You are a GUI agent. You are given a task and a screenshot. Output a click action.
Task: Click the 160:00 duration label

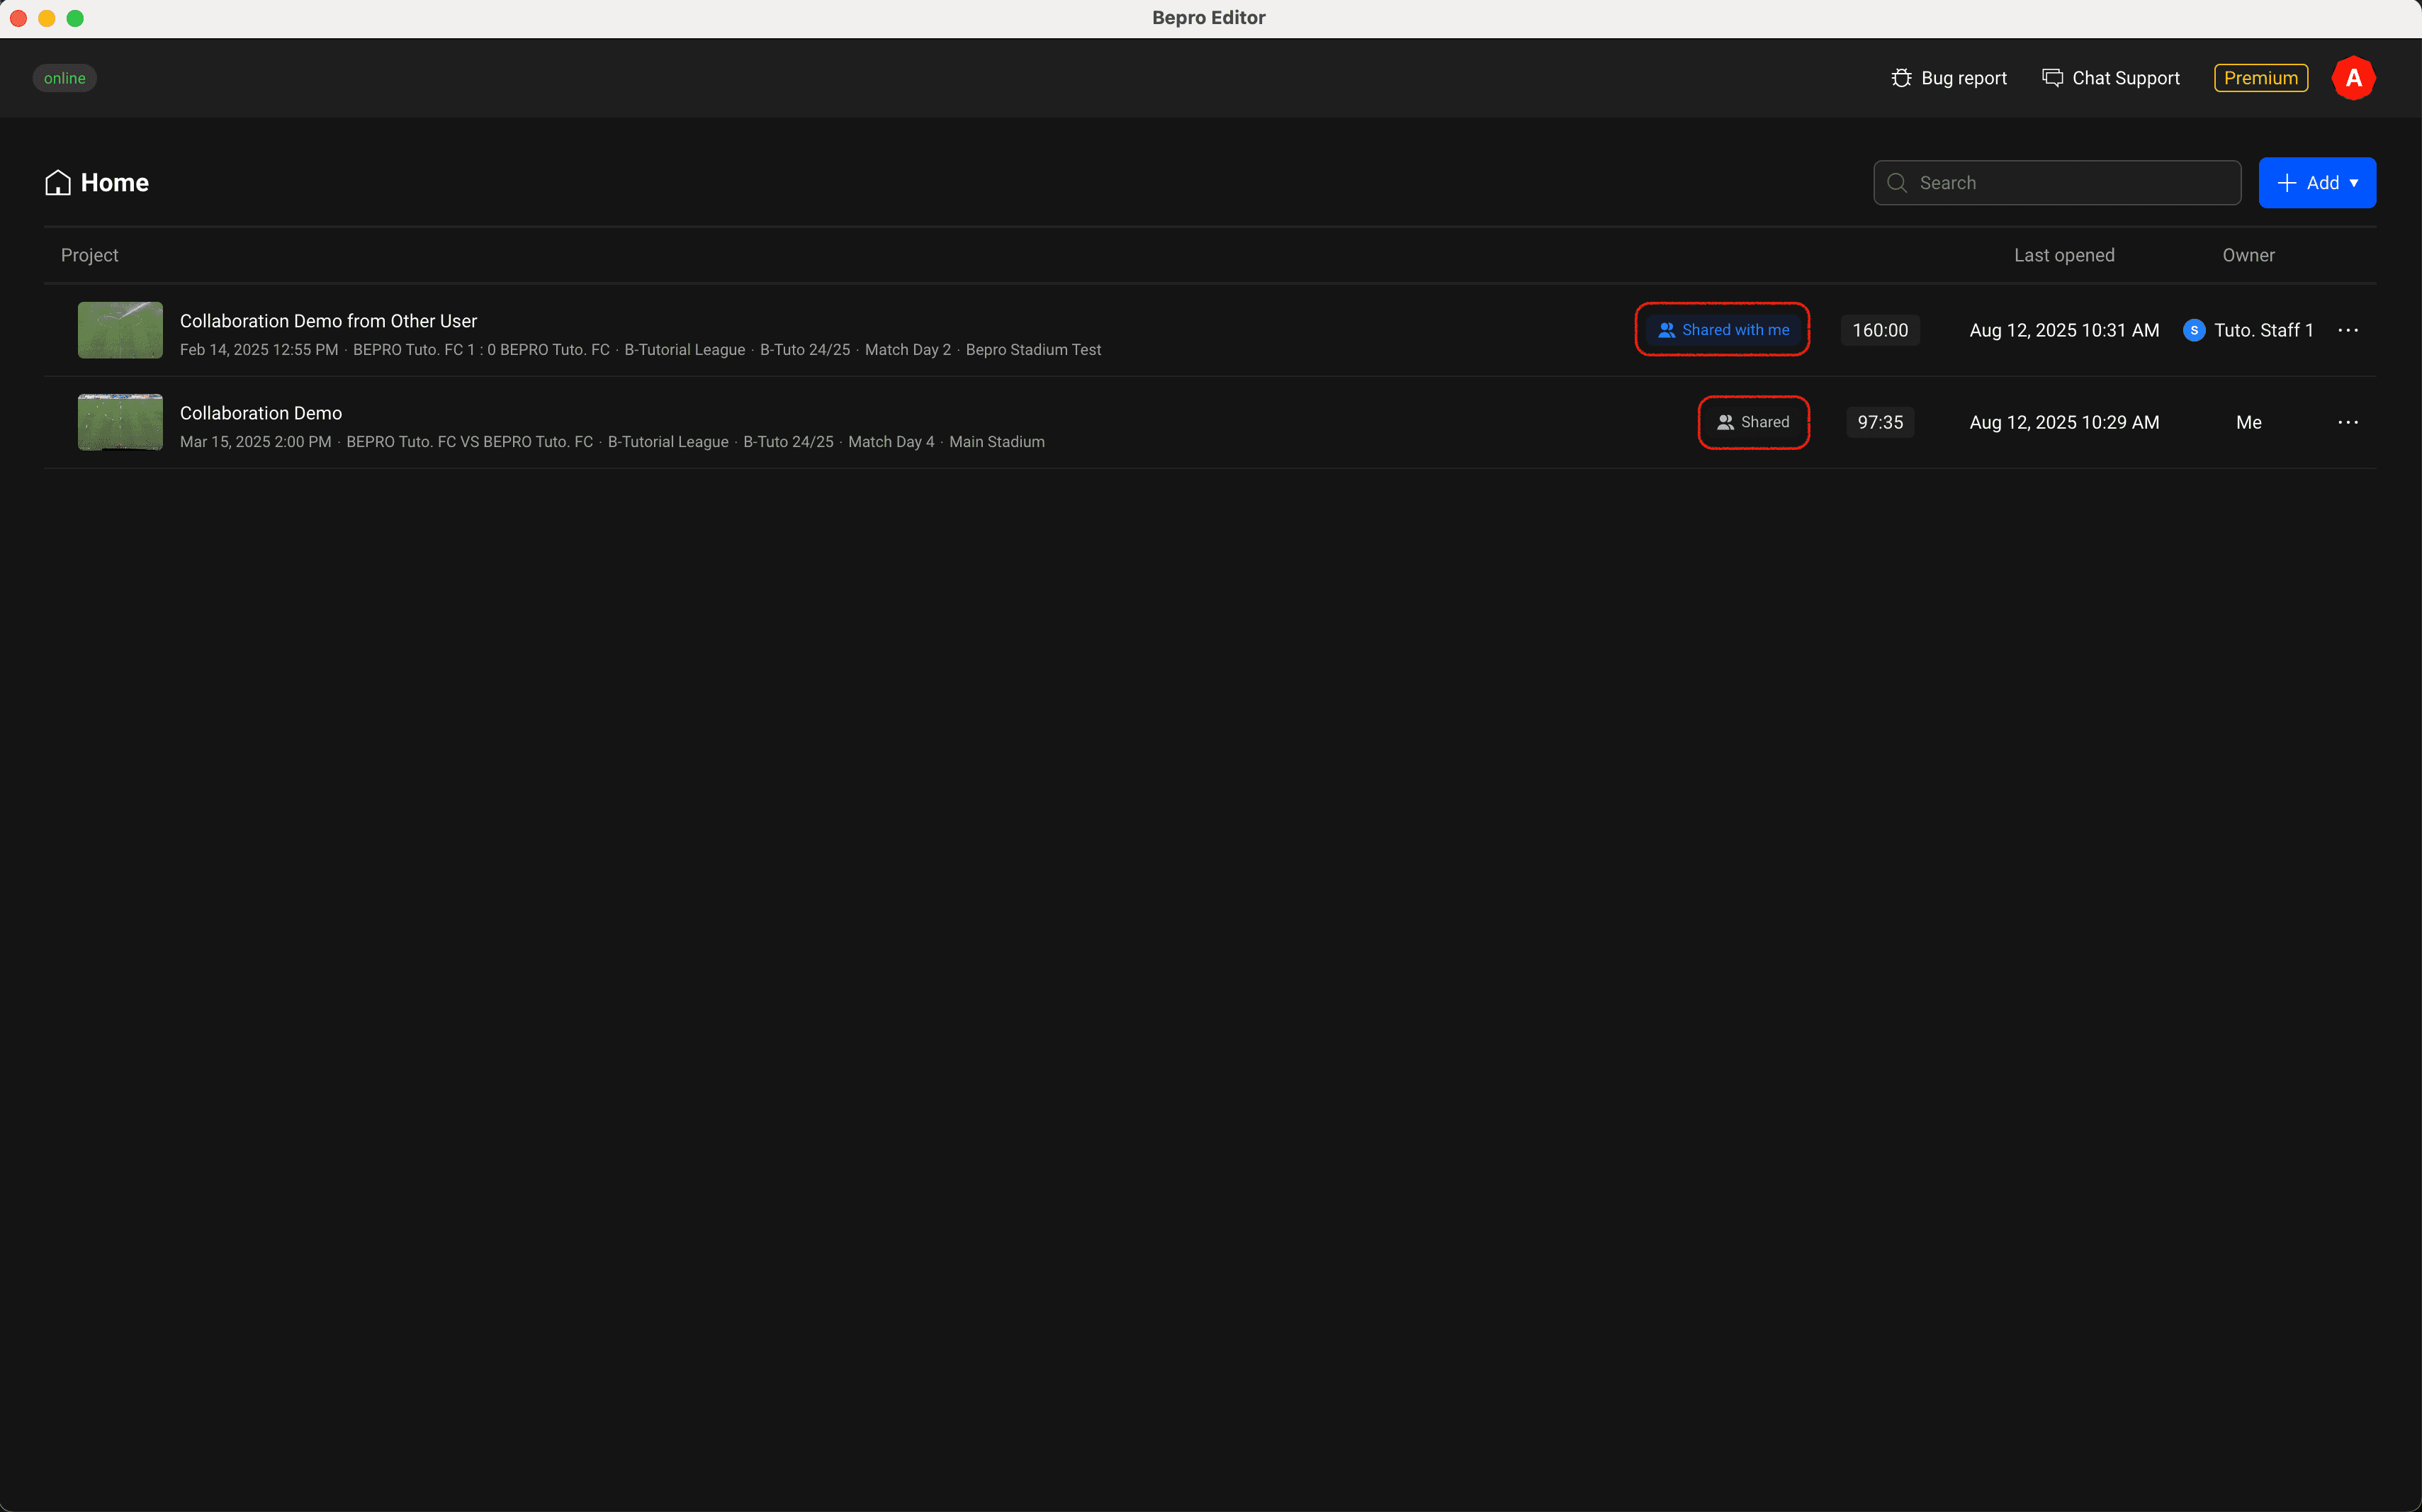[1879, 330]
